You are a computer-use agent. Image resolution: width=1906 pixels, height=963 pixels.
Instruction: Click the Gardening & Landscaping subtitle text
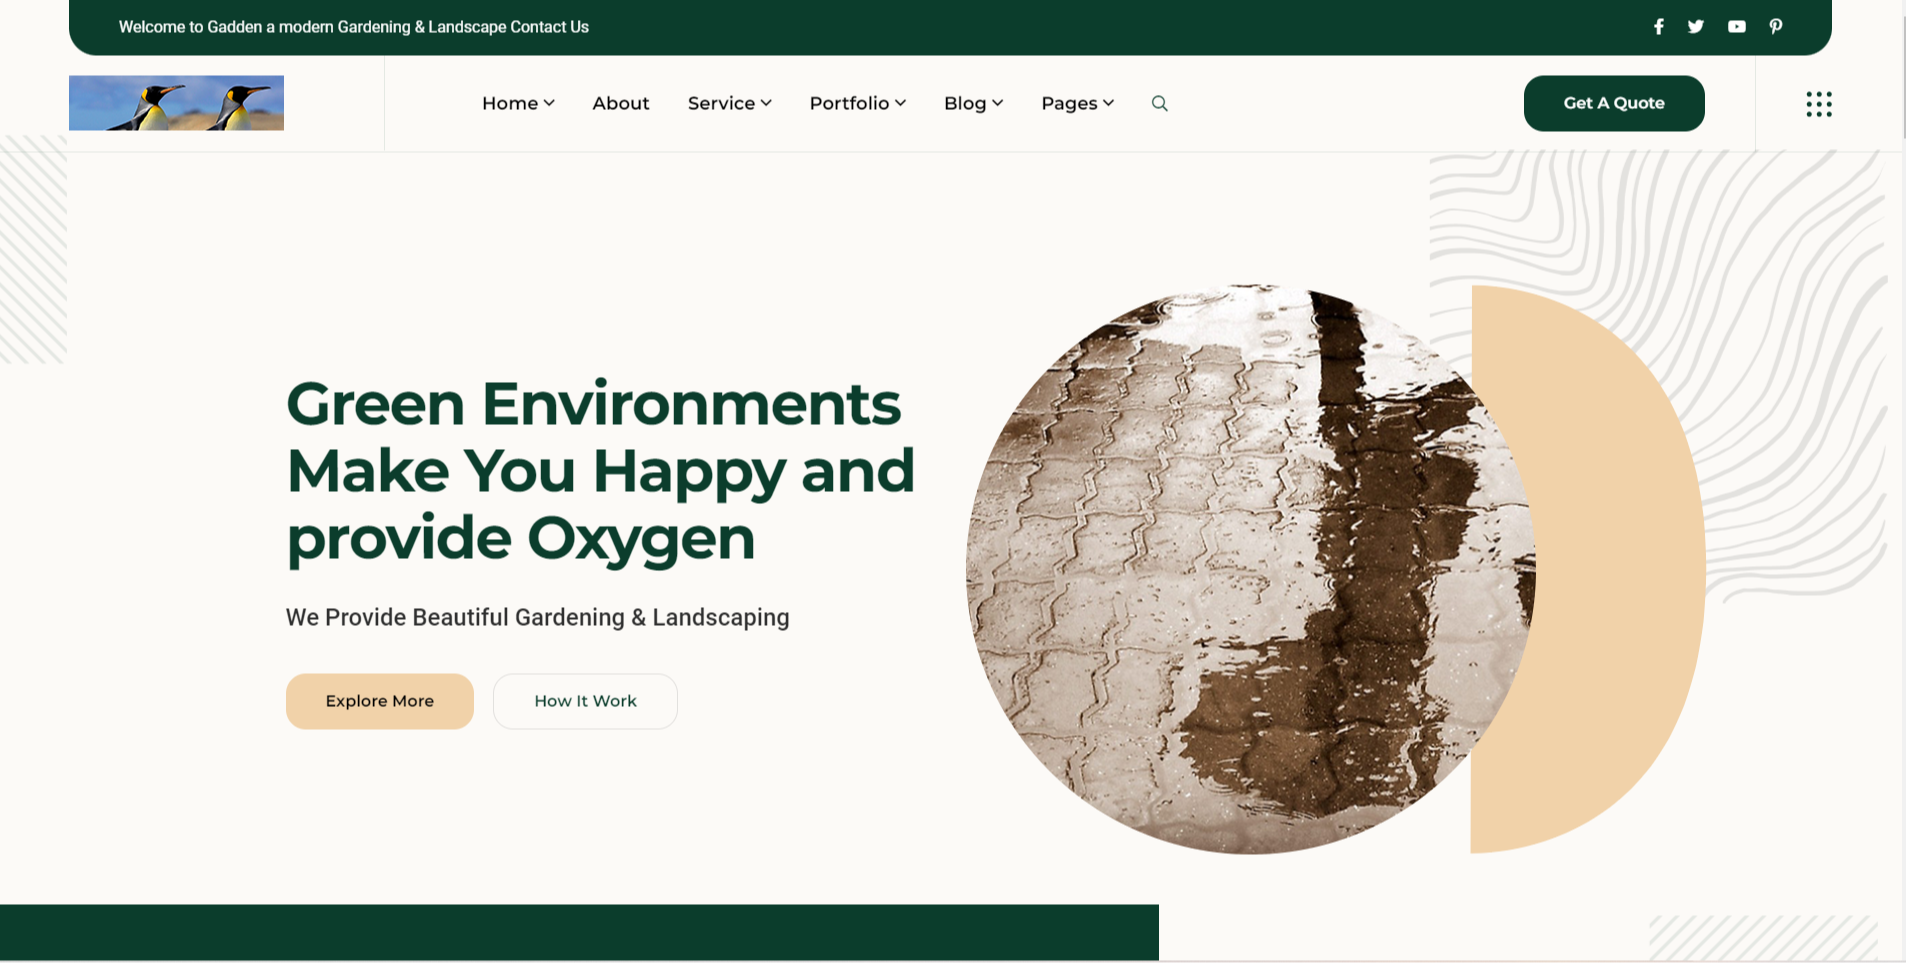538,617
